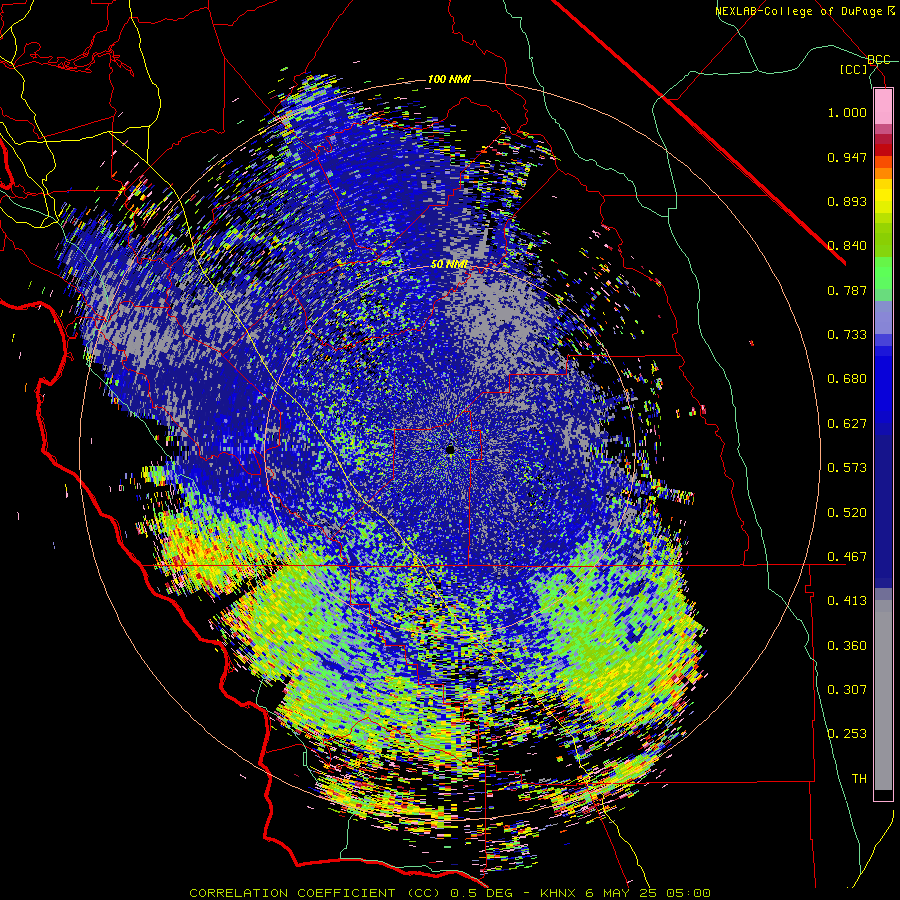Click the BCC label above the color scale
The width and height of the screenshot is (900, 900).
coord(879,60)
